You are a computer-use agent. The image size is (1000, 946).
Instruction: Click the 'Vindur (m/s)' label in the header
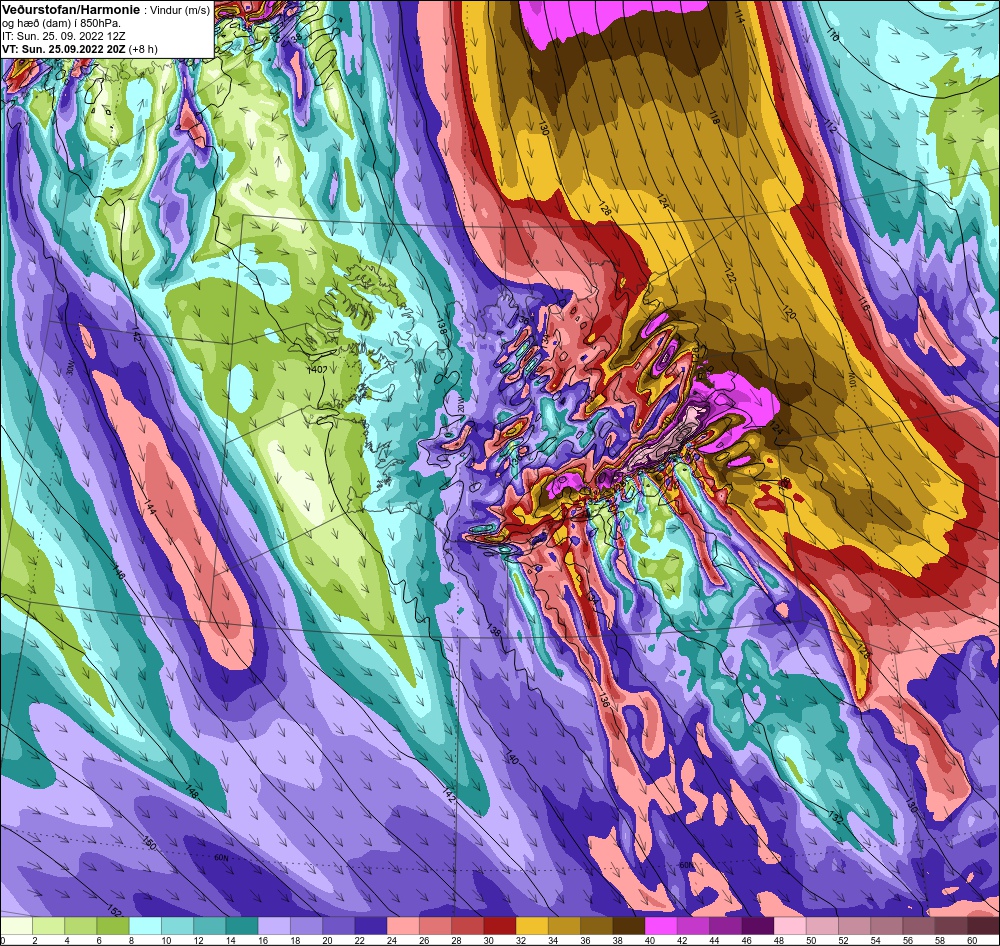tap(180, 11)
